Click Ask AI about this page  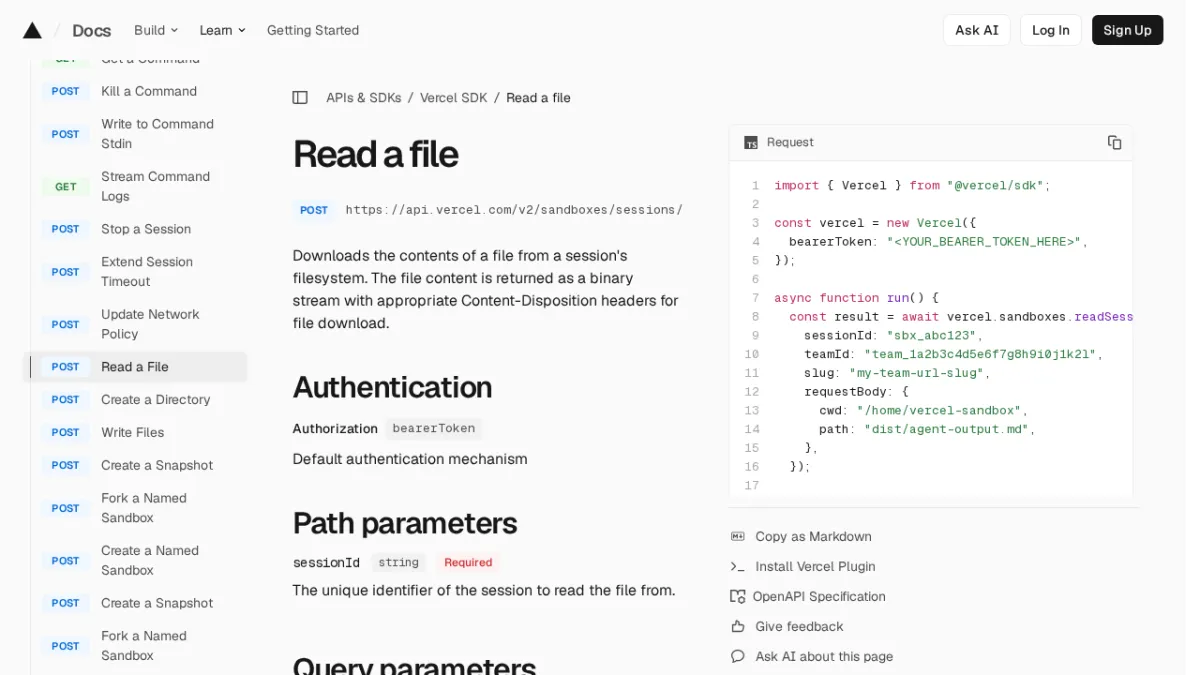[x=824, y=657]
